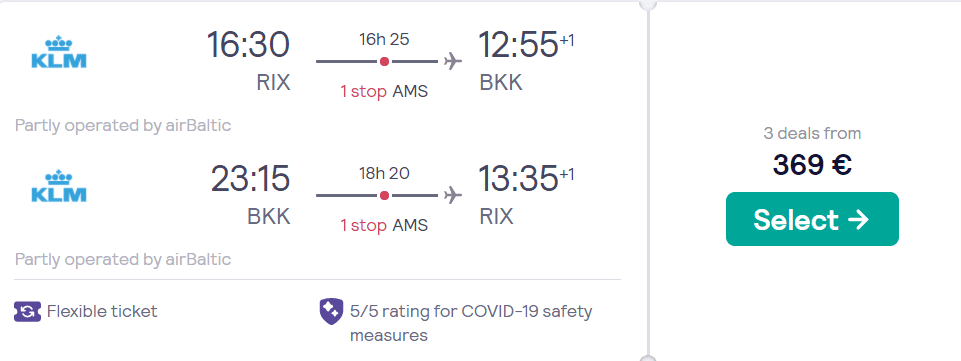Click the COVID-19 safety shield icon
The height and width of the screenshot is (361, 961).
point(331,311)
